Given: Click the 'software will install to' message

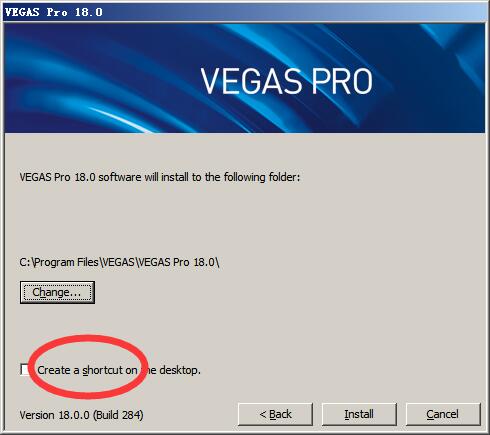Looking at the screenshot, I should pos(159,177).
